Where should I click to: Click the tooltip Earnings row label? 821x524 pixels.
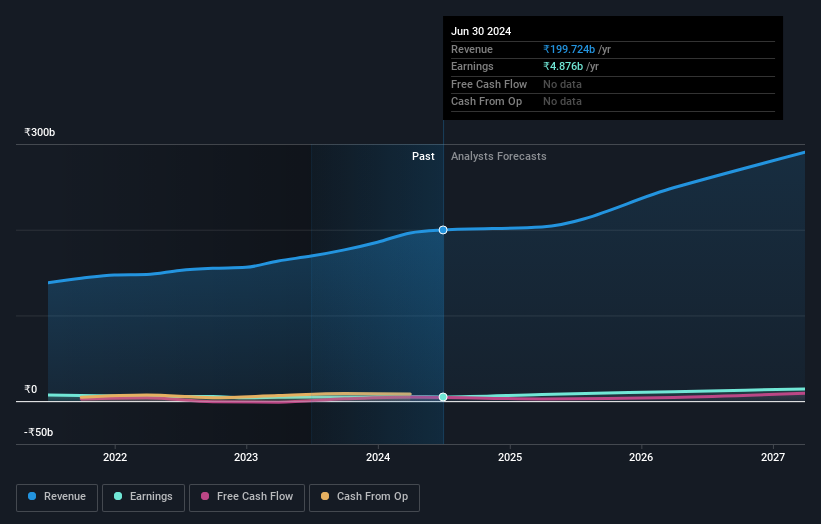[472, 66]
